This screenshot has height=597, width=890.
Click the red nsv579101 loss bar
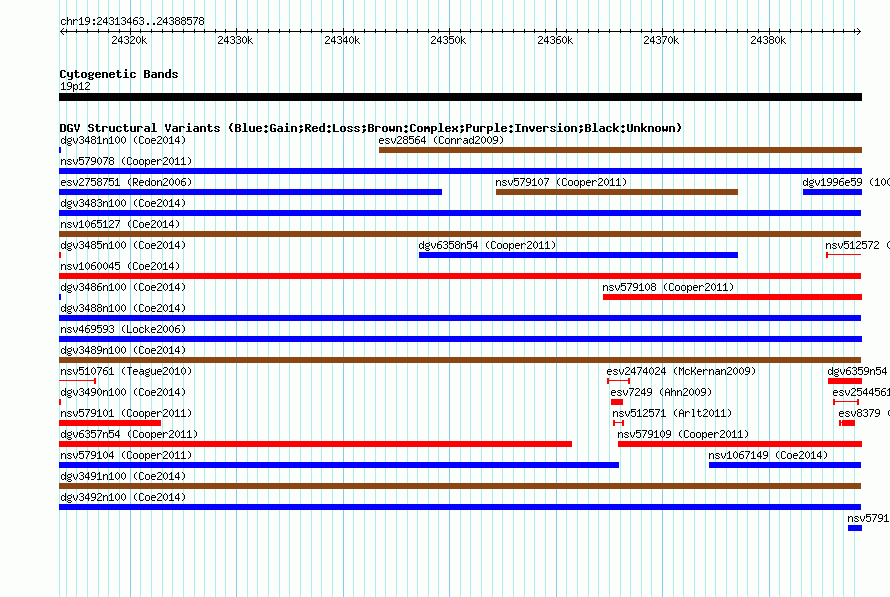point(110,423)
